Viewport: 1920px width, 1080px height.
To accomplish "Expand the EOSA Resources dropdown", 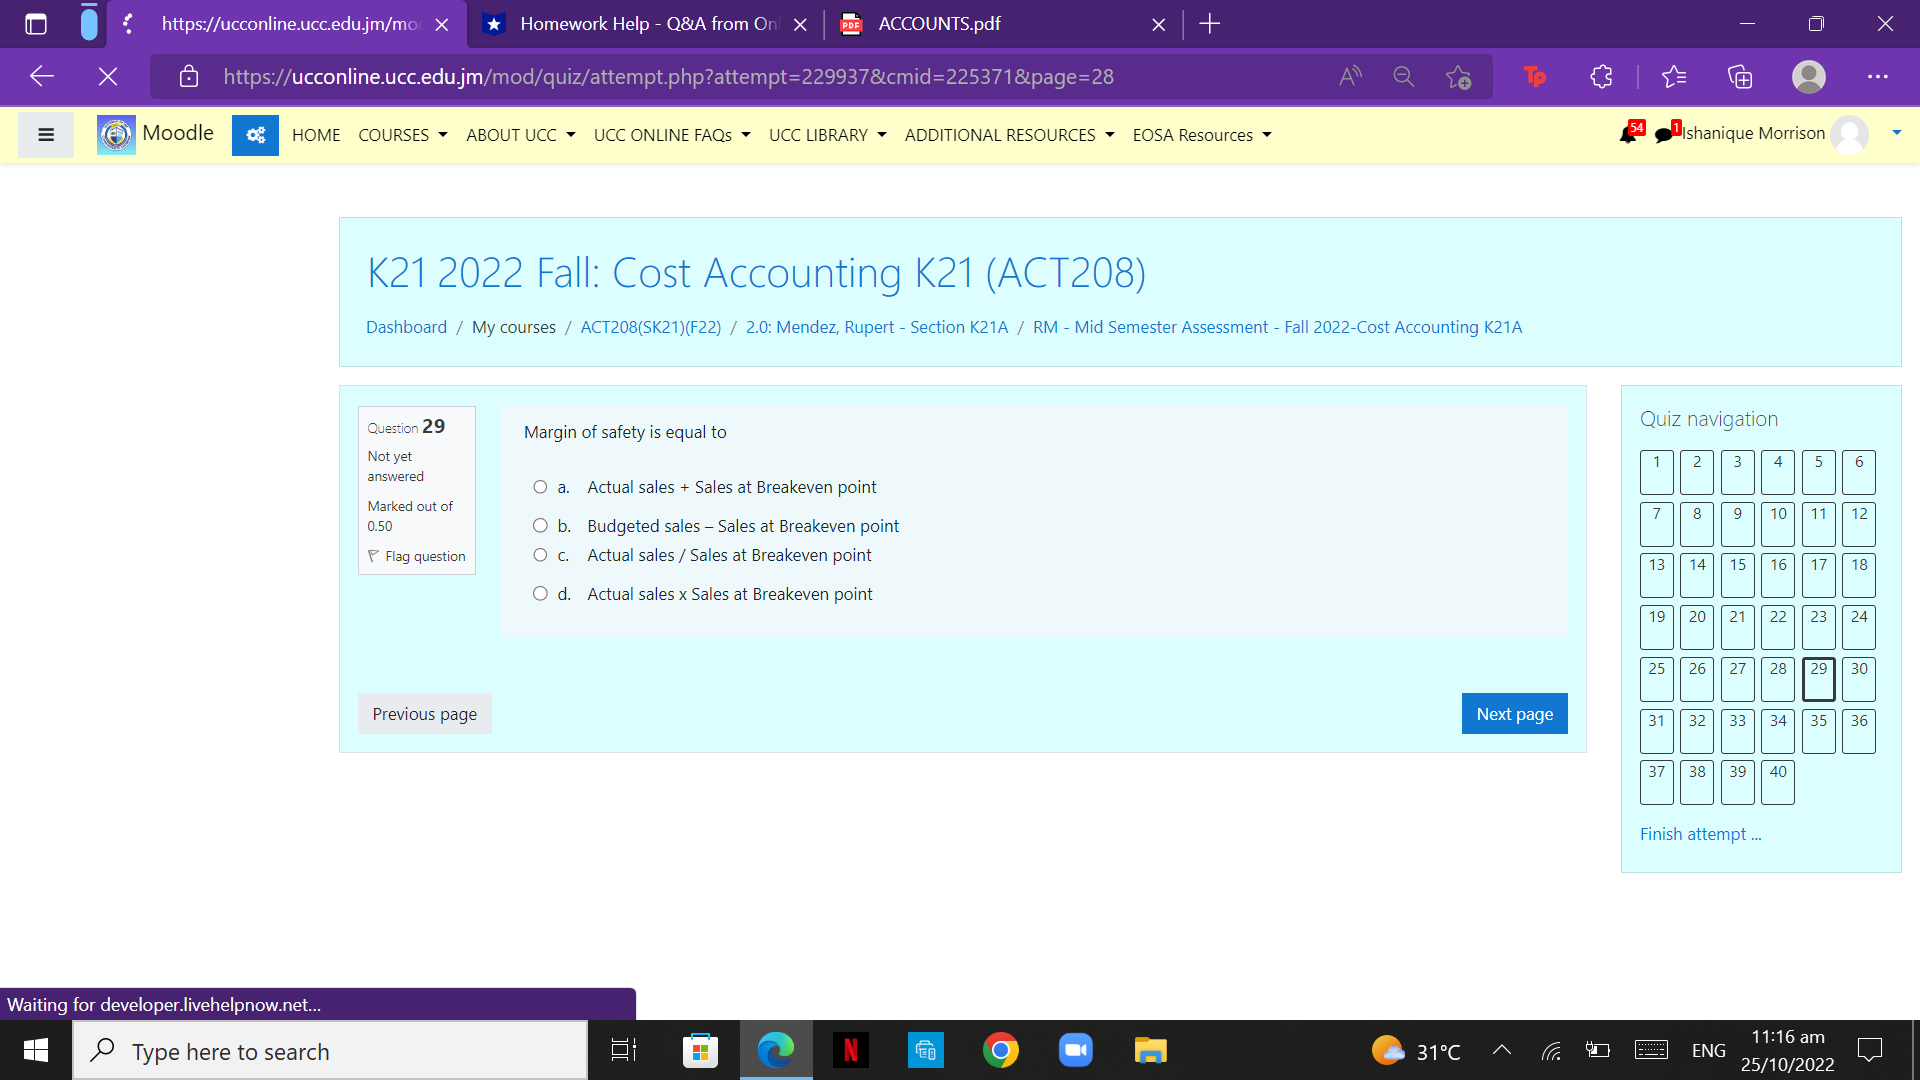I will click(1201, 134).
